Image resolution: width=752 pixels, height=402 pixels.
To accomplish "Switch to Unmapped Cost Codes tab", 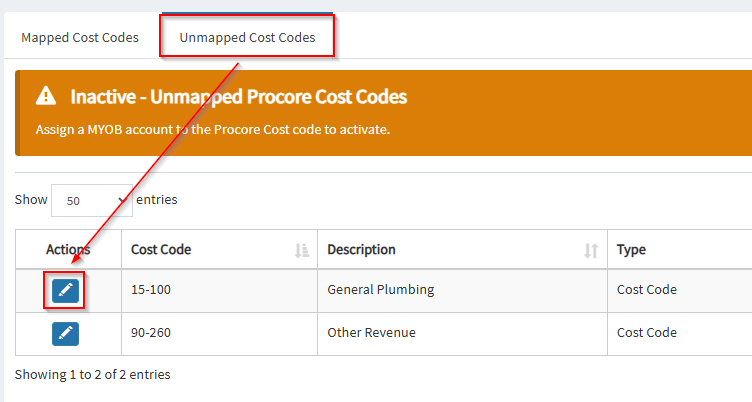I will coord(247,37).
